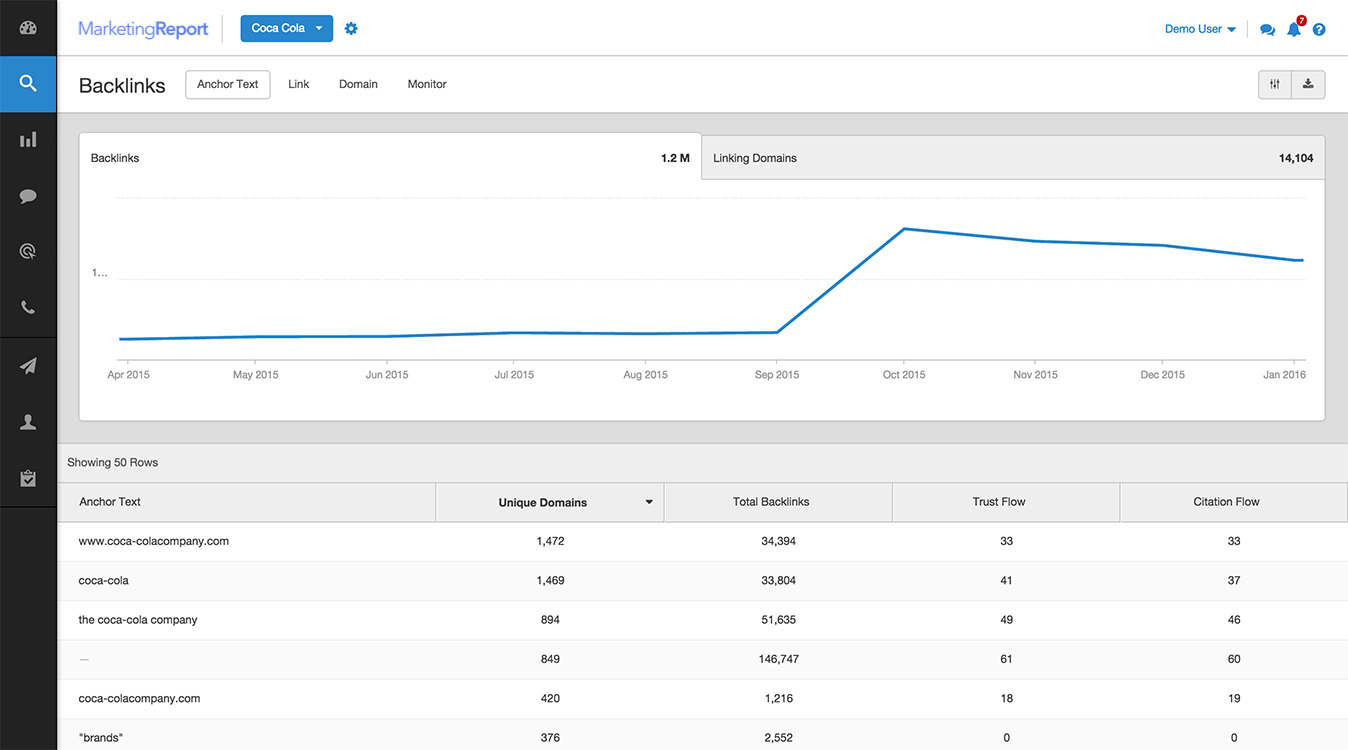Select the Linking Domains chart tab
The width and height of the screenshot is (1348, 750).
tap(1013, 158)
